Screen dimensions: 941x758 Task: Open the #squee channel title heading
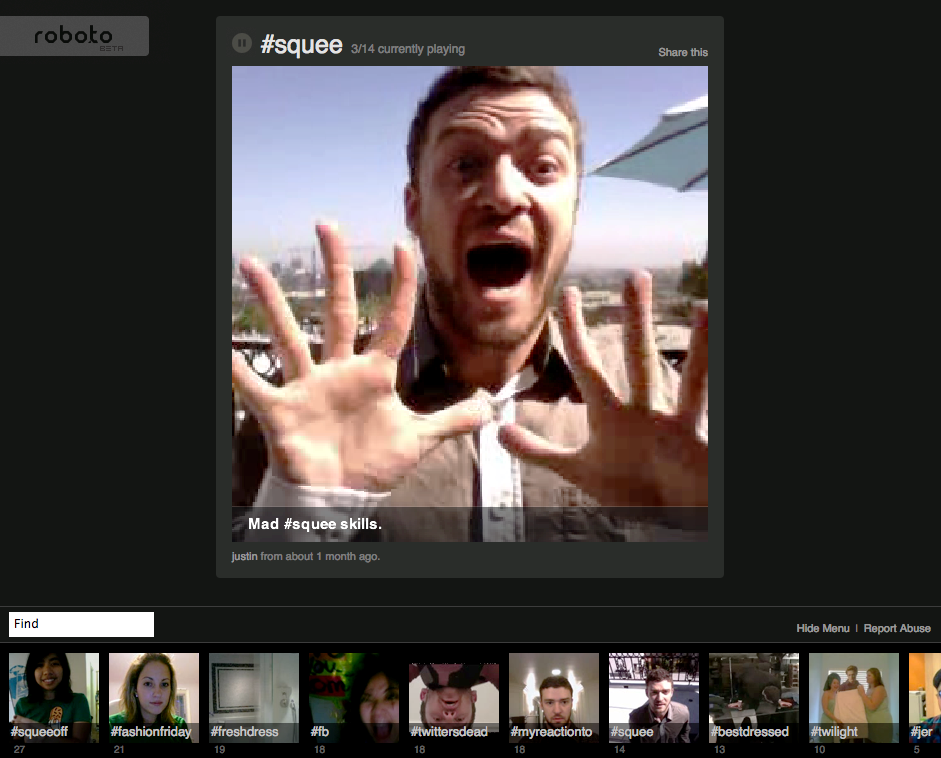click(x=301, y=45)
